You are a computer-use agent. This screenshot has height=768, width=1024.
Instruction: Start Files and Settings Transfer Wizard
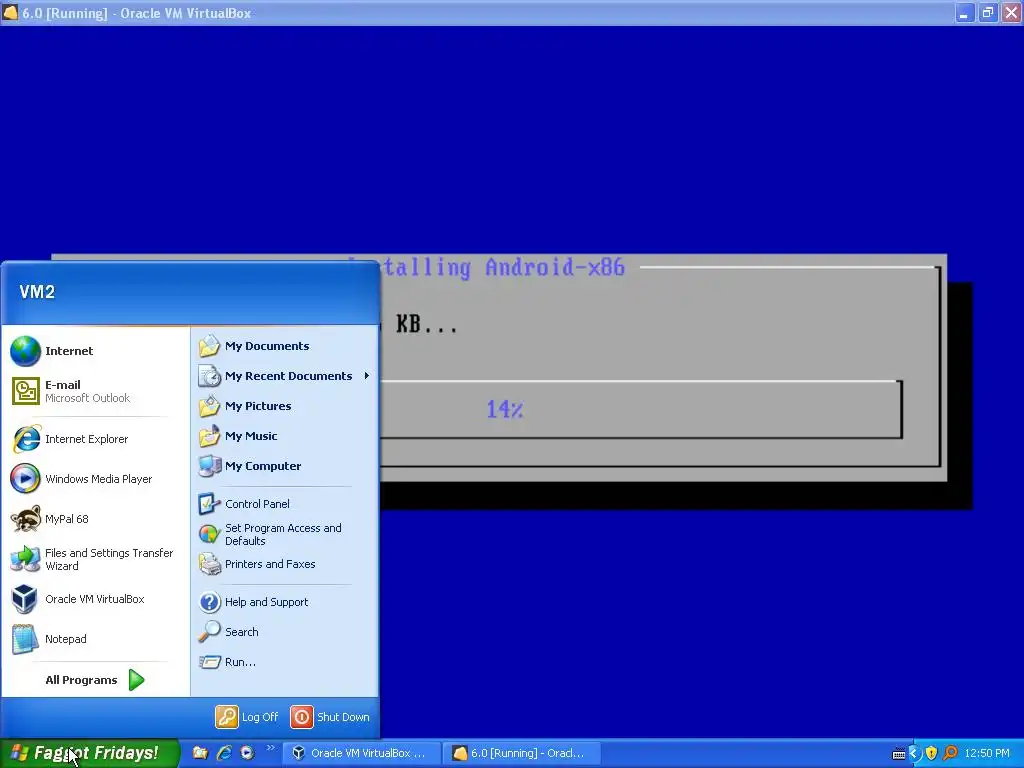coord(95,559)
